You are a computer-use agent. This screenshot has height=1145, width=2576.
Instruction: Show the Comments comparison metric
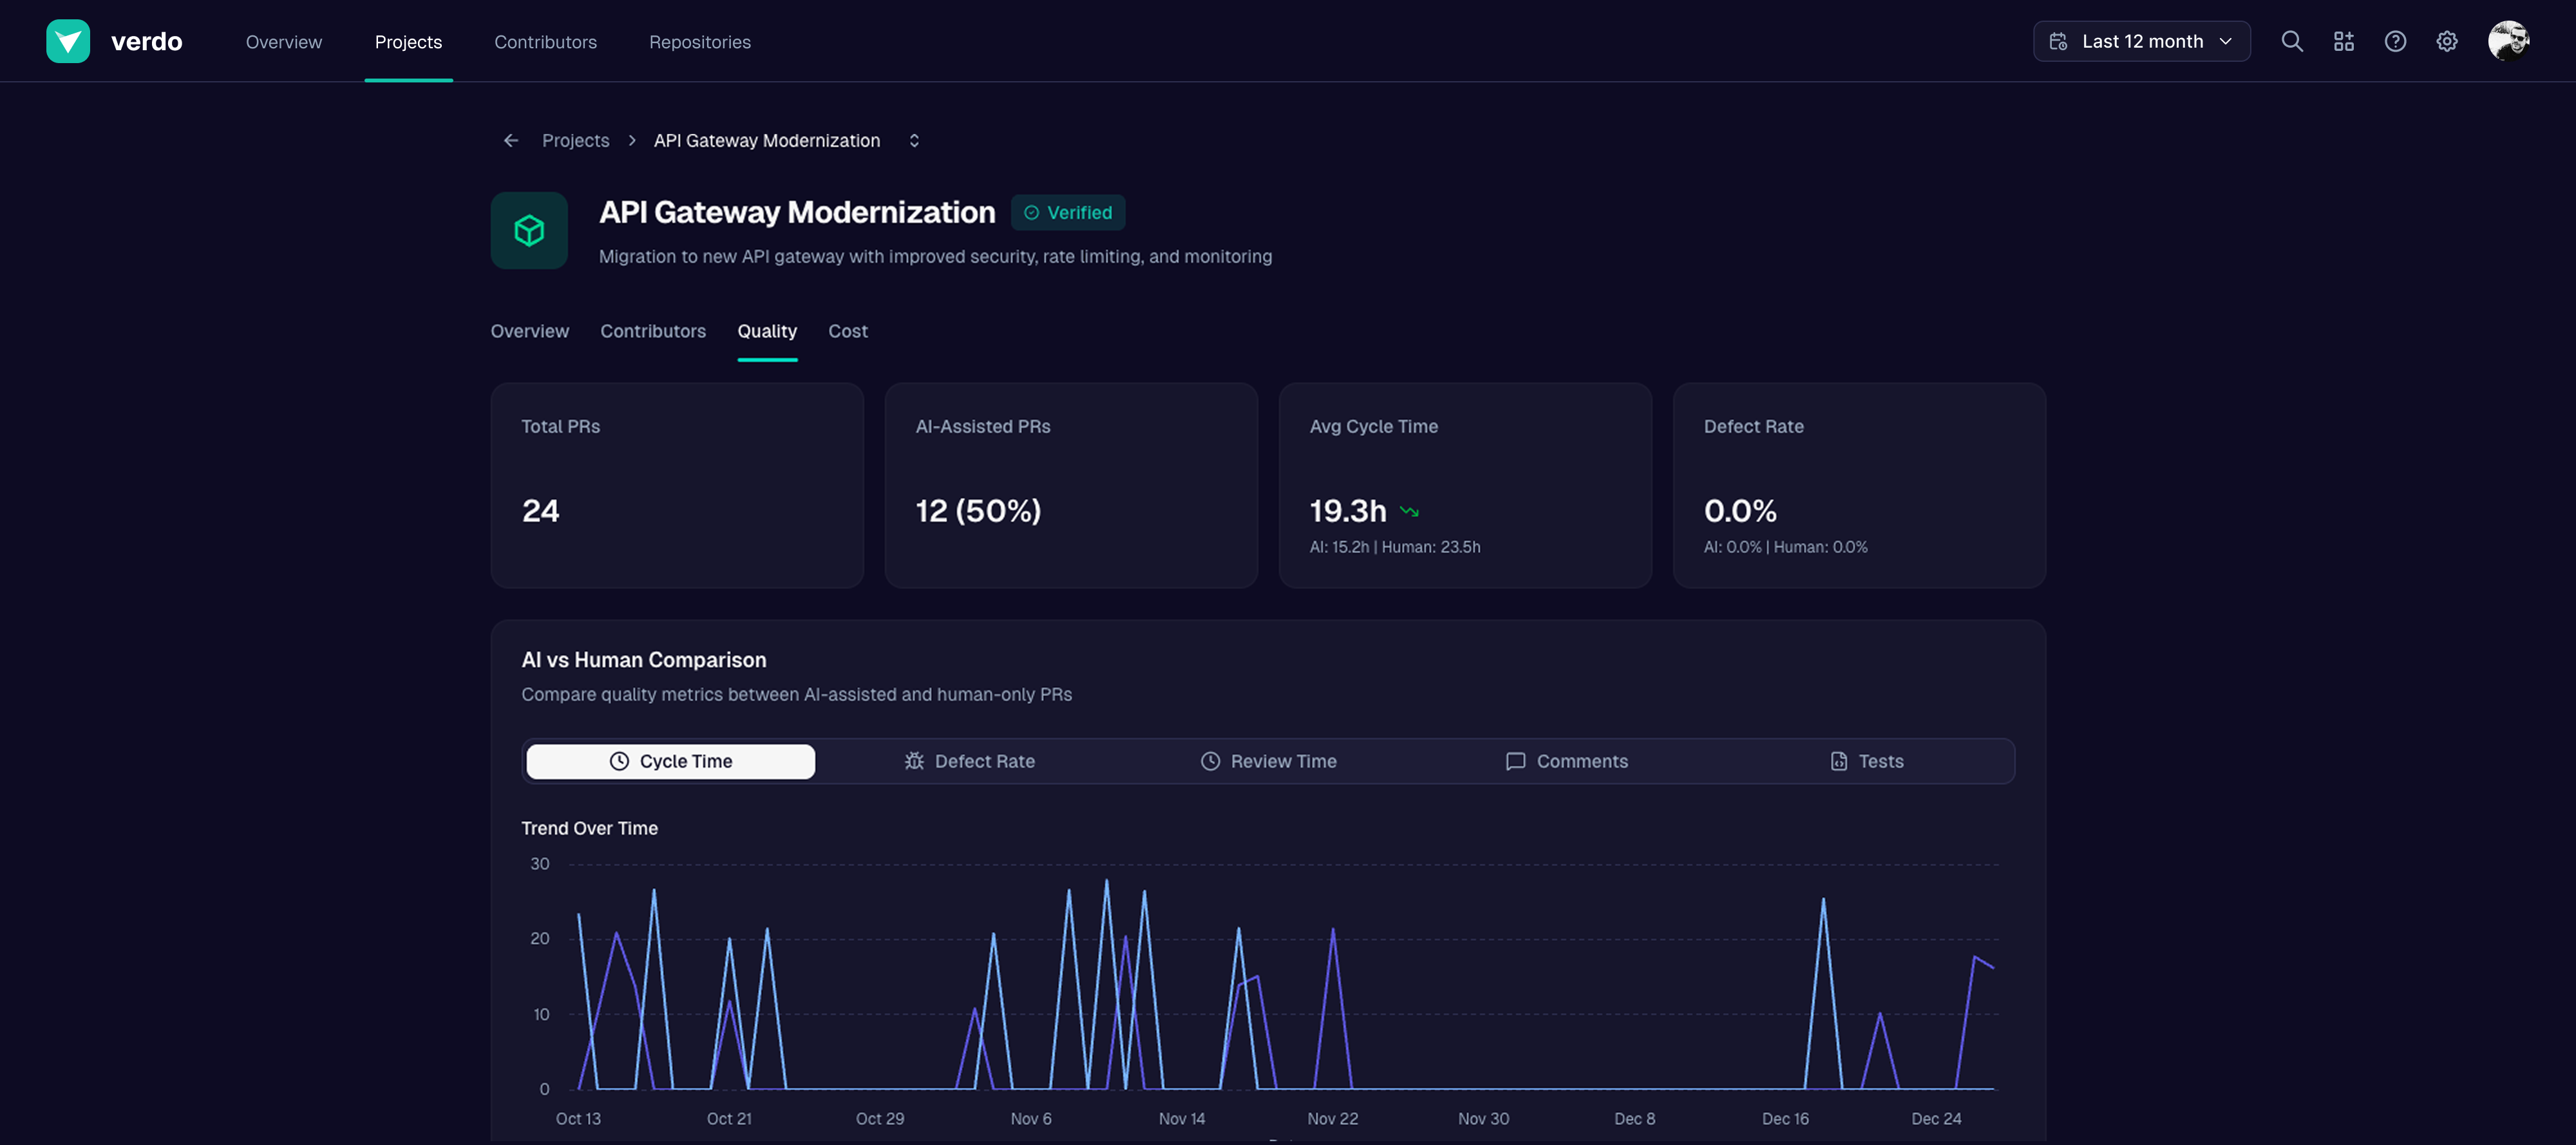tap(1566, 761)
